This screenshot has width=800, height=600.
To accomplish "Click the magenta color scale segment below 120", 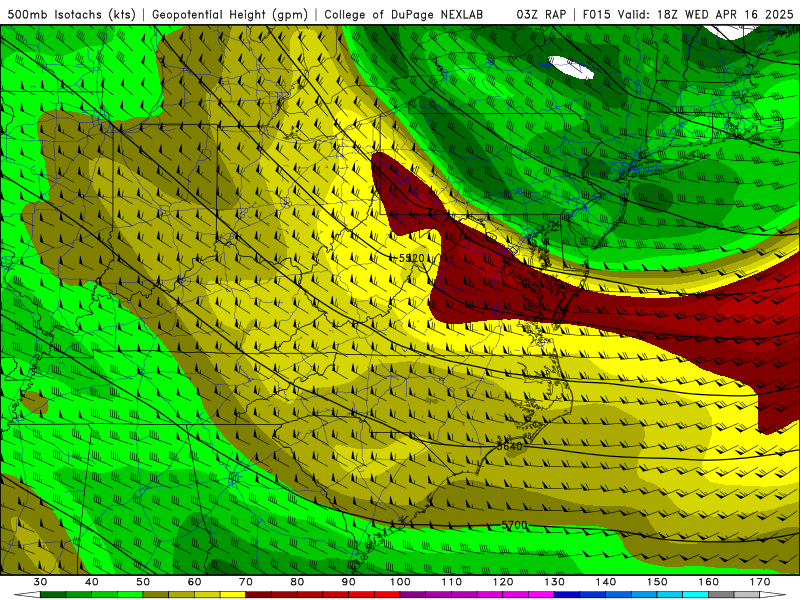I will (516, 595).
